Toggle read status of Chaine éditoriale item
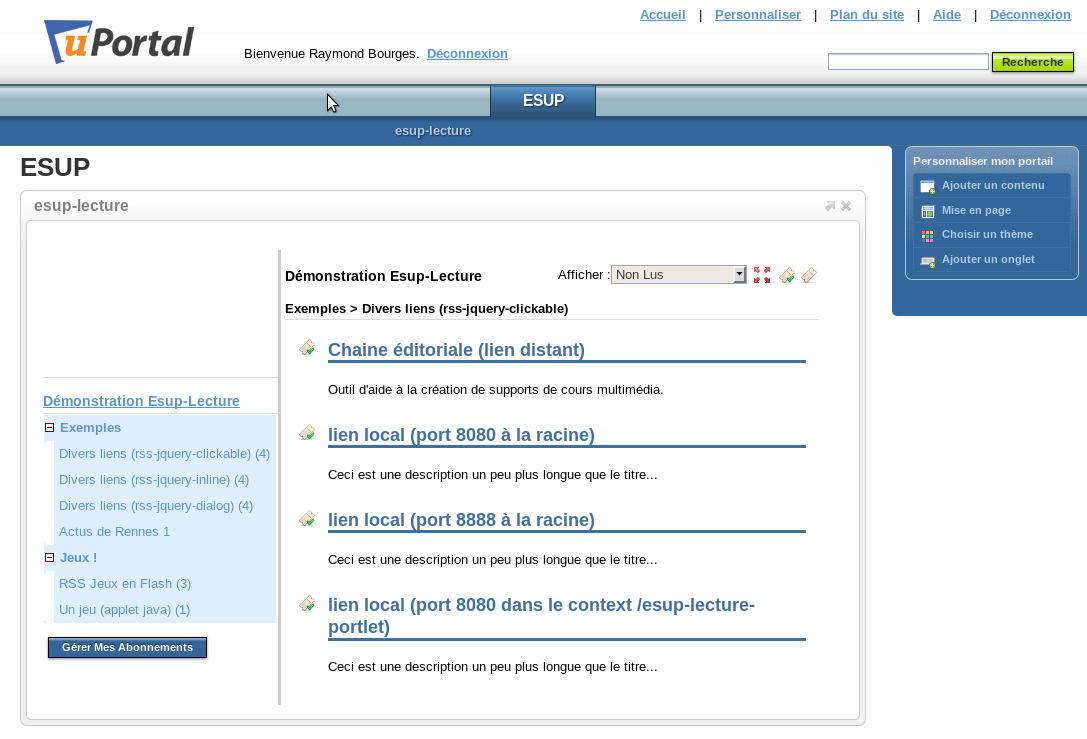This screenshot has width=1087, height=739. pyautogui.click(x=307, y=348)
